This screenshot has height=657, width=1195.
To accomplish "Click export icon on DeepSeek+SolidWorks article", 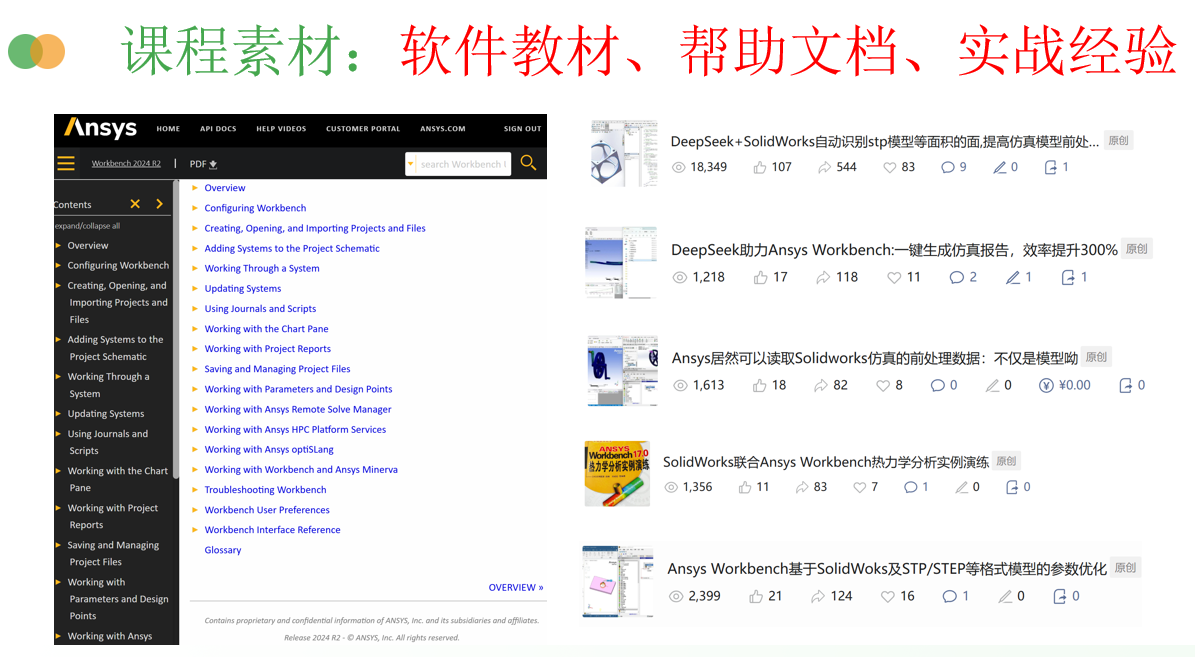I will (1050, 167).
